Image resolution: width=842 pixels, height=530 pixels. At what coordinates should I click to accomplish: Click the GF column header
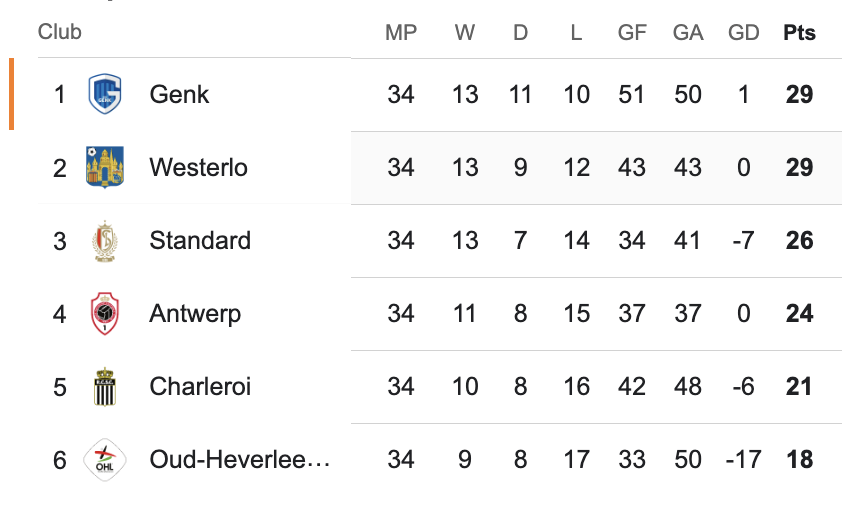pyautogui.click(x=632, y=33)
